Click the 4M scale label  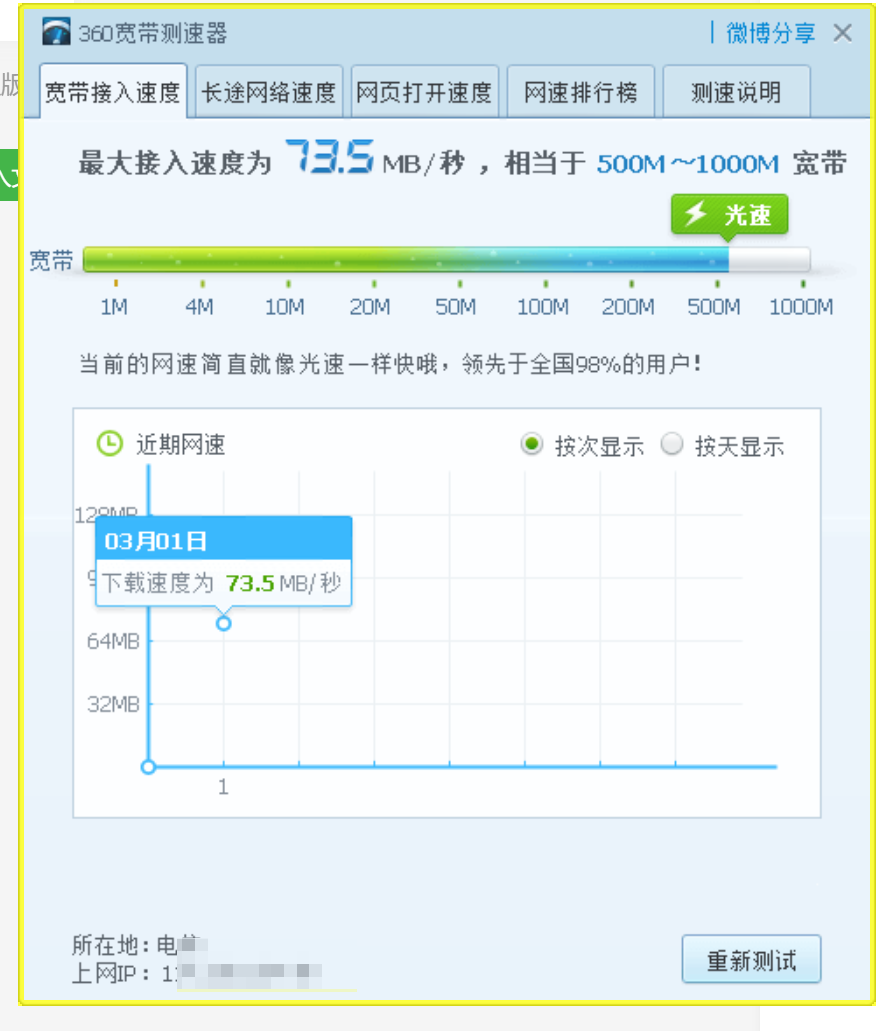199,306
